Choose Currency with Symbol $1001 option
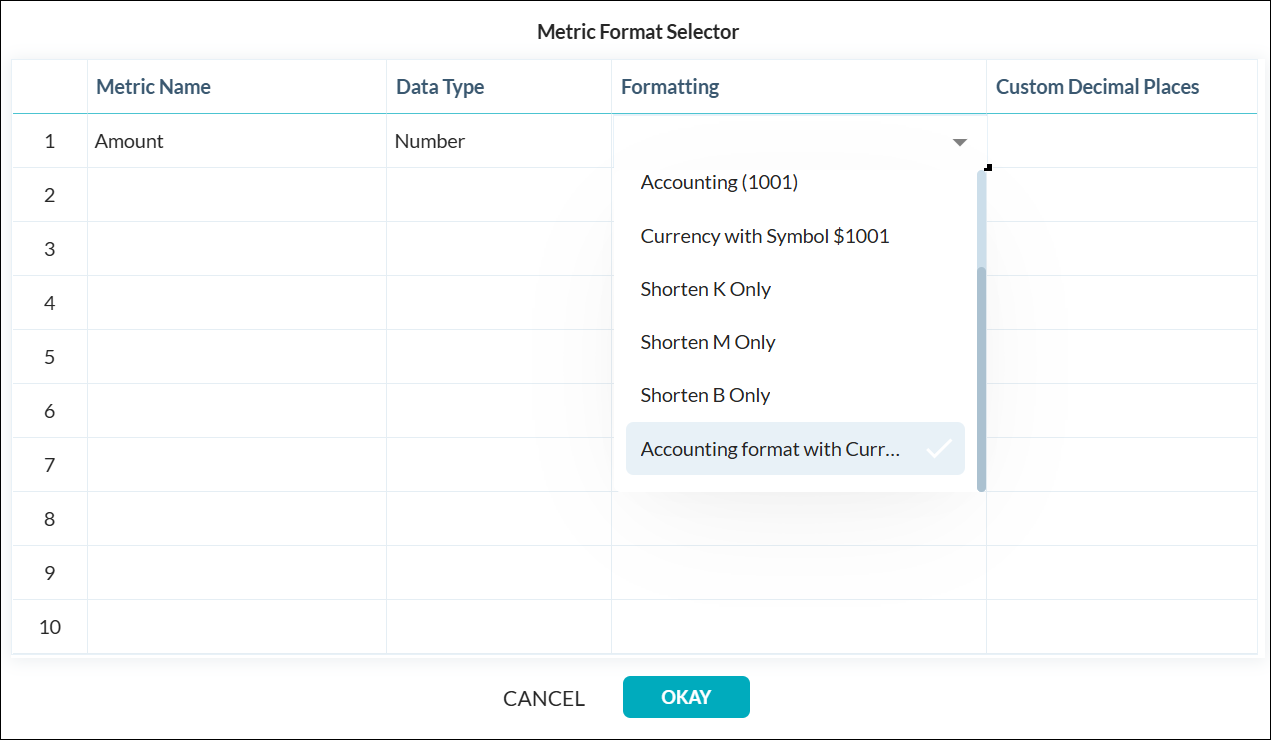 point(765,236)
